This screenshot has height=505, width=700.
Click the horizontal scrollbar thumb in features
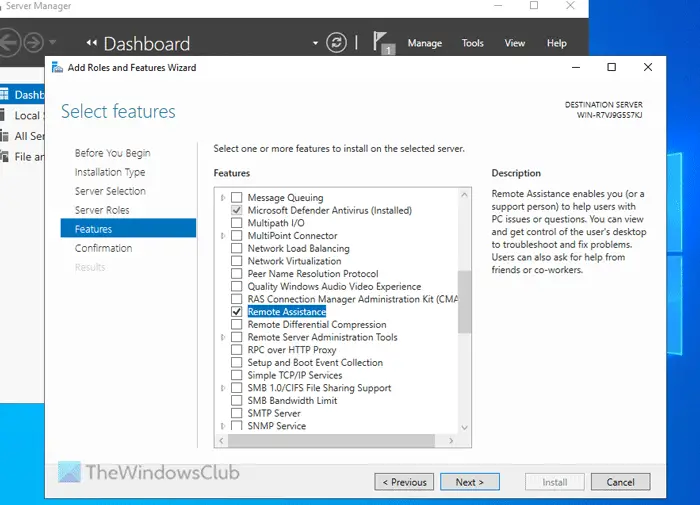[x=332, y=441]
